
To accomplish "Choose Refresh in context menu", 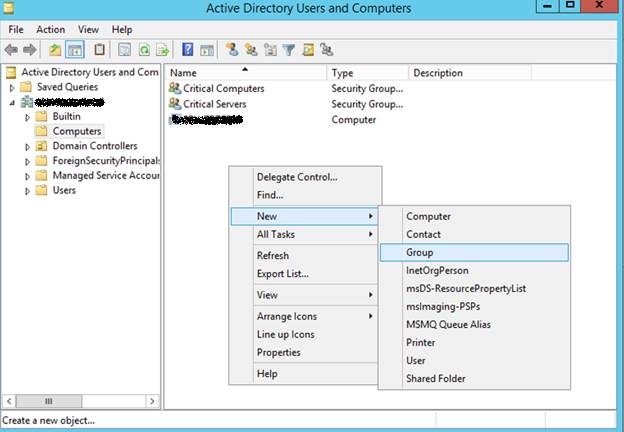I will pyautogui.click(x=304, y=255).
